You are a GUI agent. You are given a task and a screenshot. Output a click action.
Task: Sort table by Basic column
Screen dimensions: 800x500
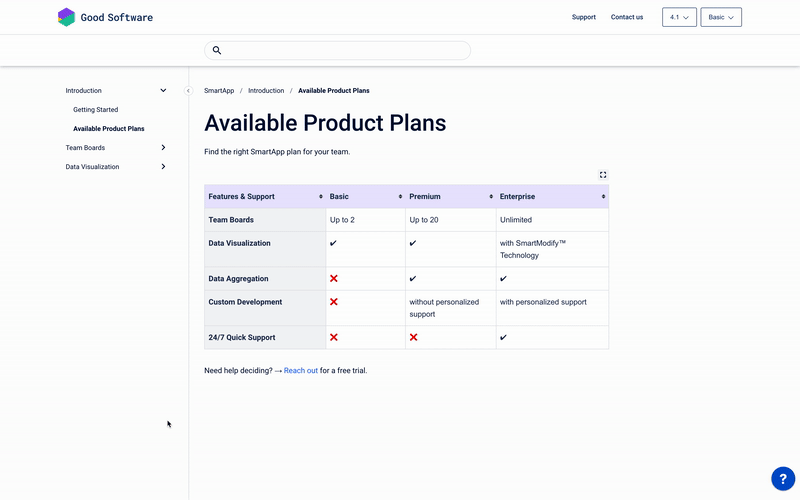(x=400, y=197)
